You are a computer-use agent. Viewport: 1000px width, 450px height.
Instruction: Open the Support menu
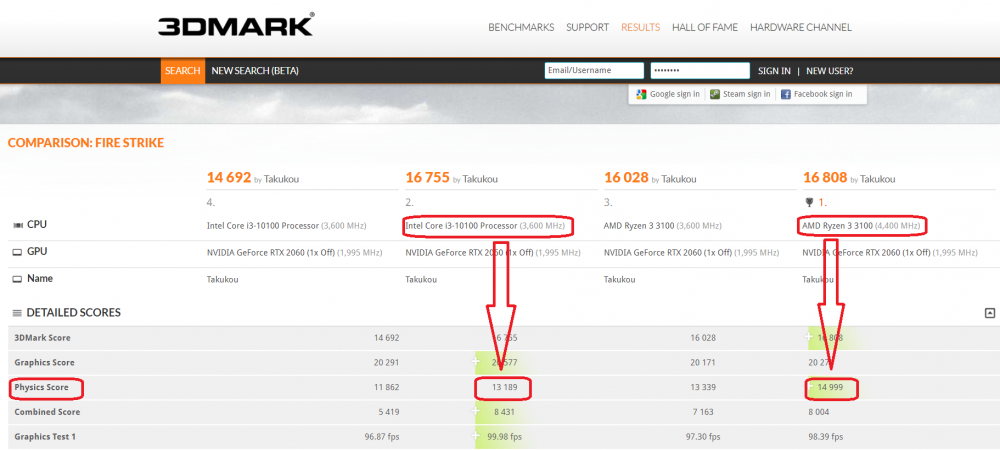pos(587,27)
